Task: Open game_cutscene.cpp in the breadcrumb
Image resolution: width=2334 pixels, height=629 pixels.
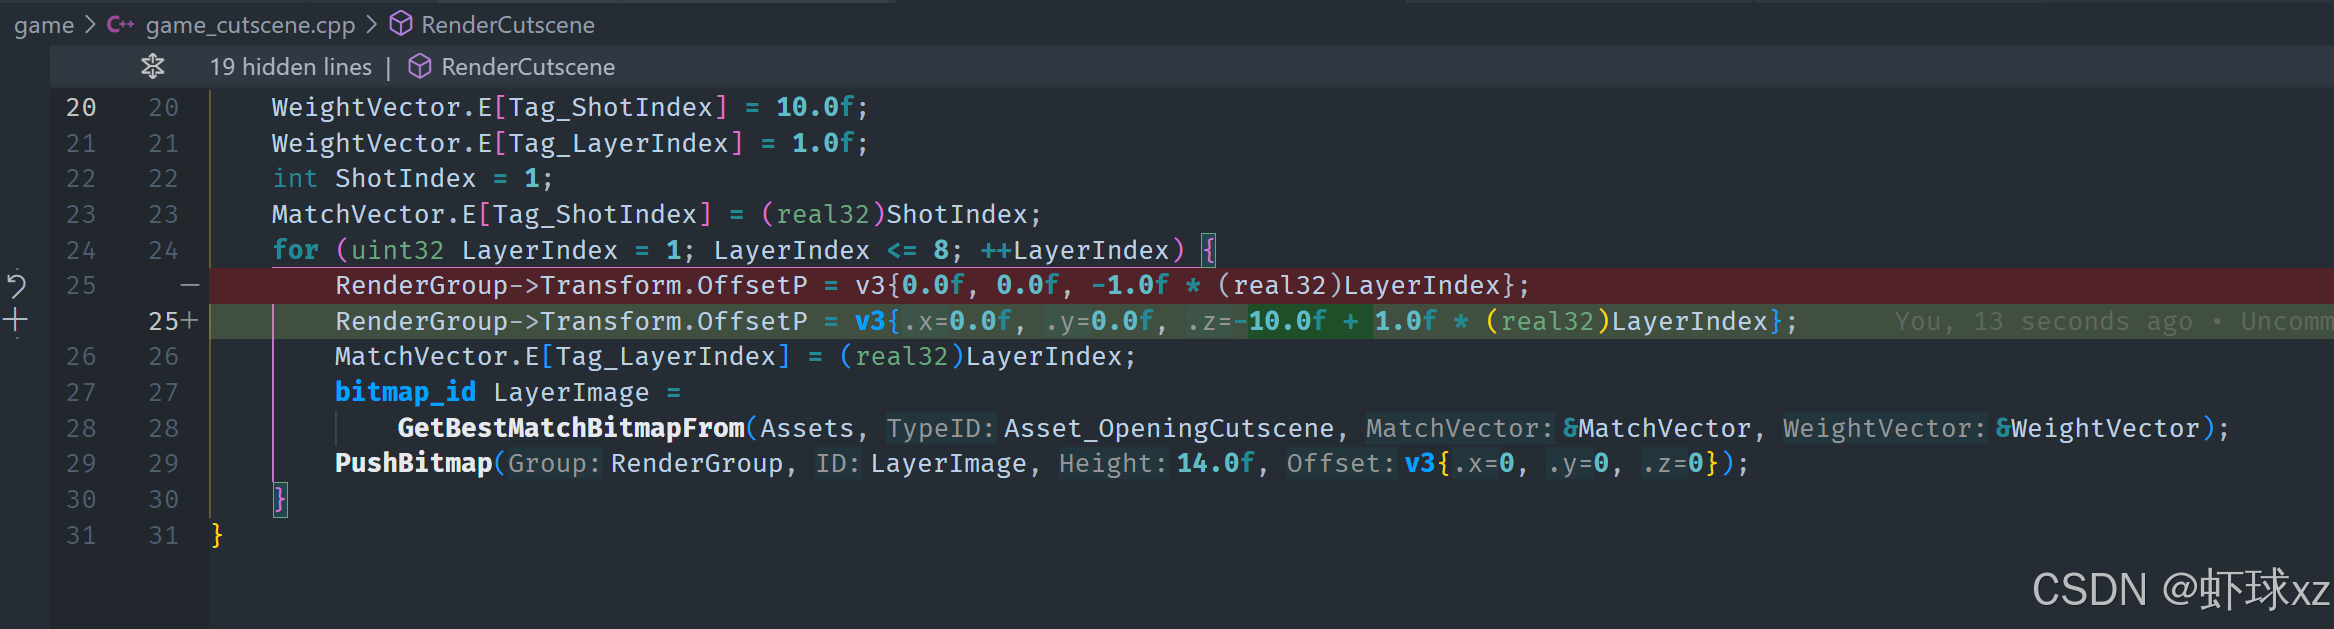Action: coord(250,25)
